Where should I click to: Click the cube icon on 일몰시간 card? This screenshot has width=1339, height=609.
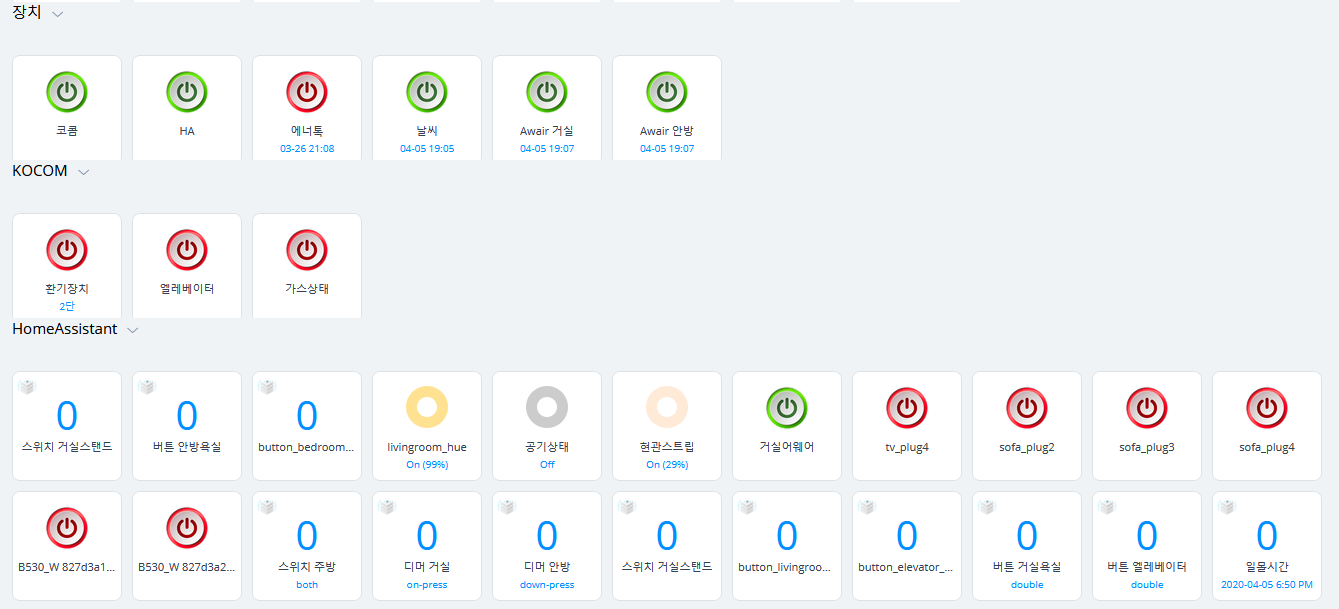tap(1227, 507)
